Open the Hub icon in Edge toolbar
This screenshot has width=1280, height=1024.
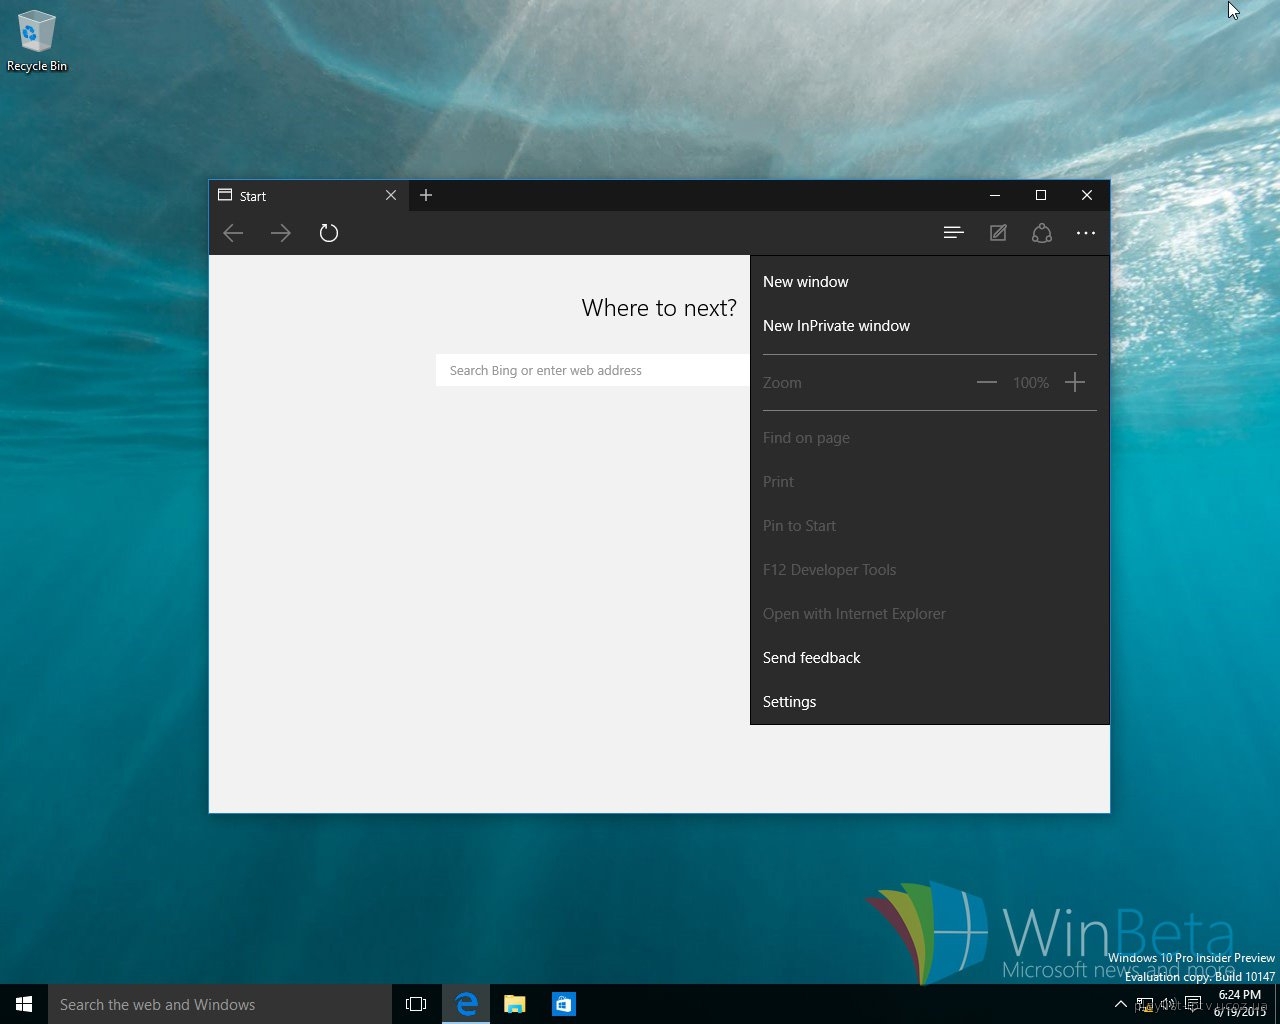point(954,233)
